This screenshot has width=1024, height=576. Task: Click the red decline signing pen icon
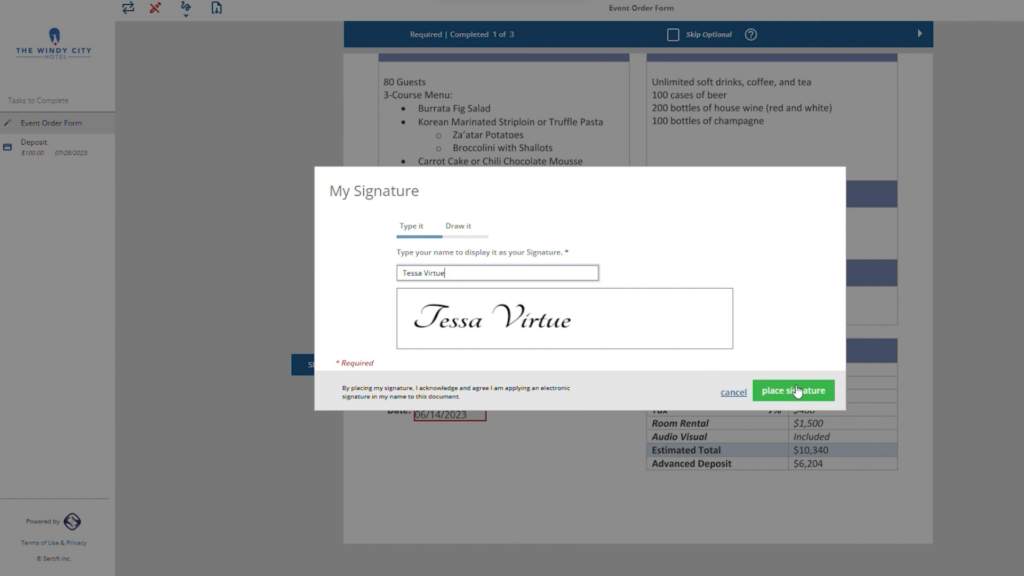coord(155,8)
